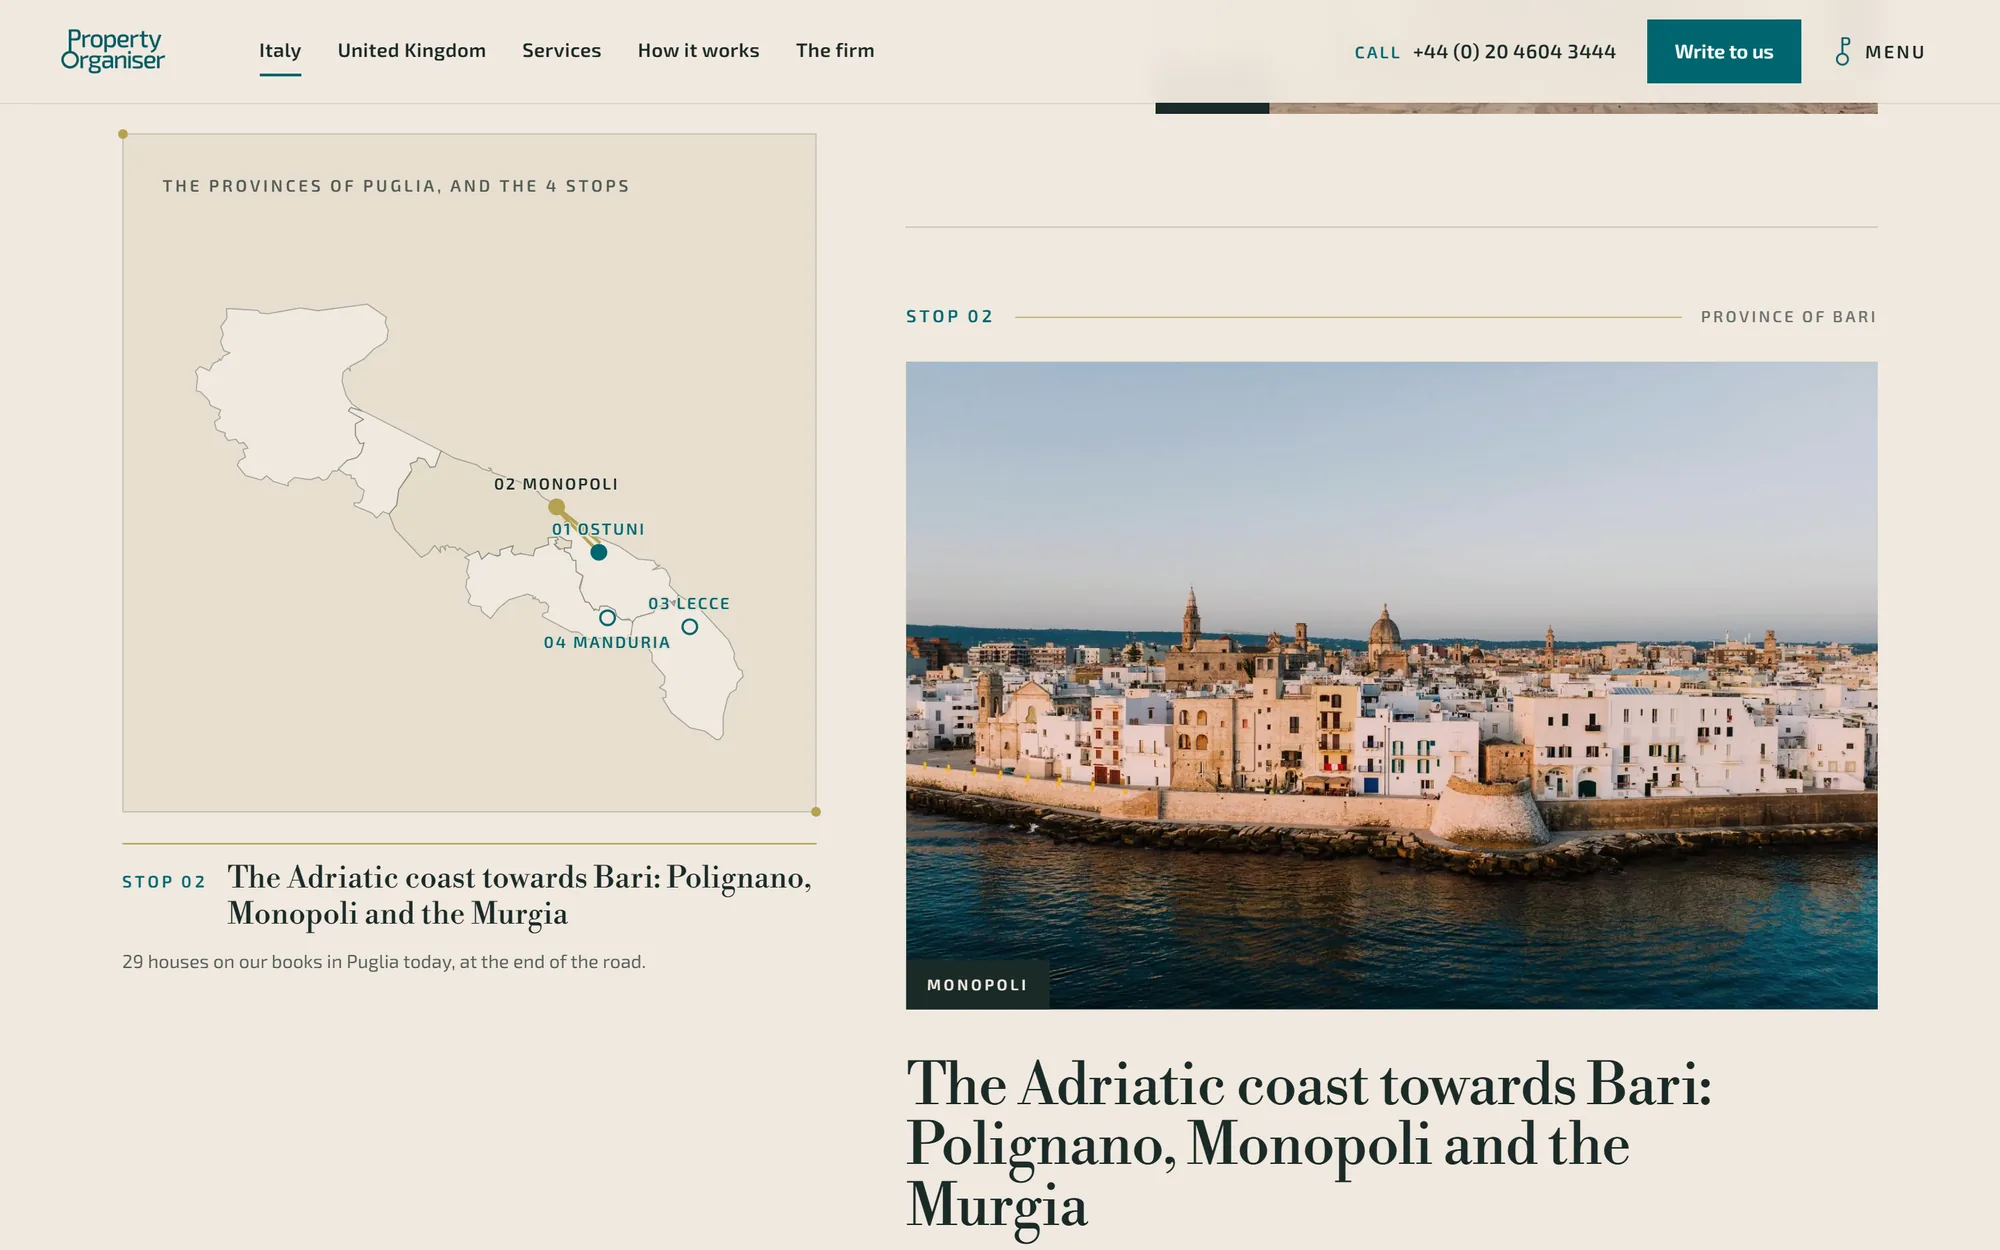Viewport: 2000px width, 1250px height.
Task: Click the 01 OSTUNI map label
Action: (x=598, y=529)
